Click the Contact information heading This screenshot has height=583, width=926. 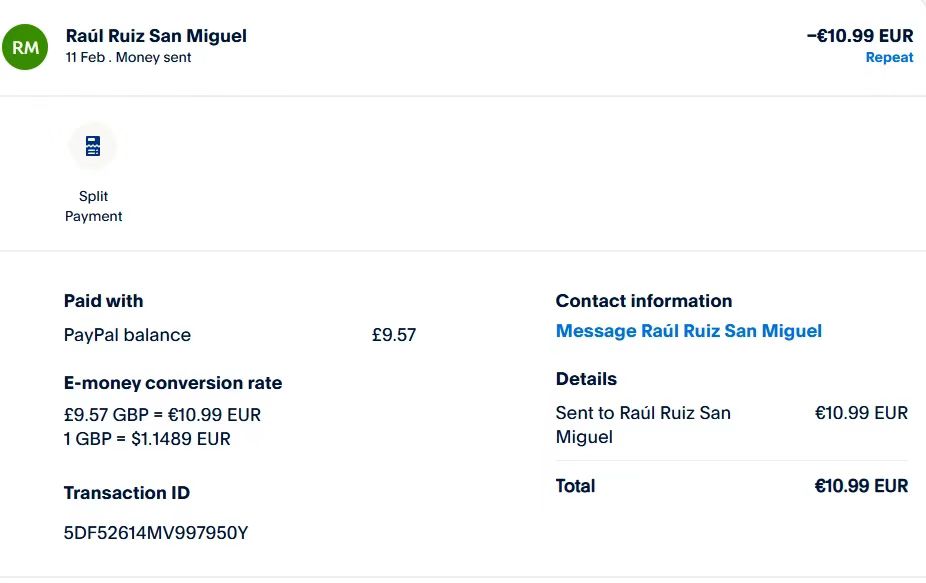643,301
